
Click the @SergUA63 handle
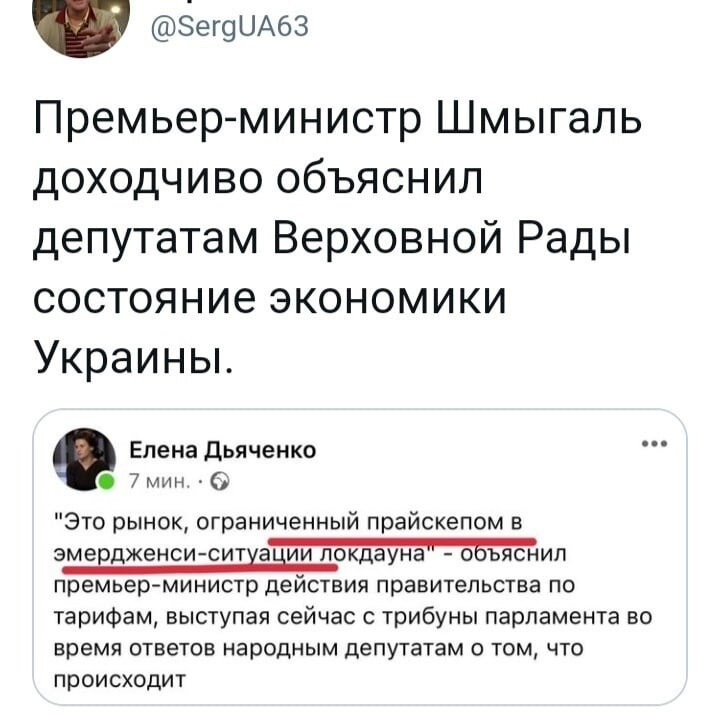point(230,26)
